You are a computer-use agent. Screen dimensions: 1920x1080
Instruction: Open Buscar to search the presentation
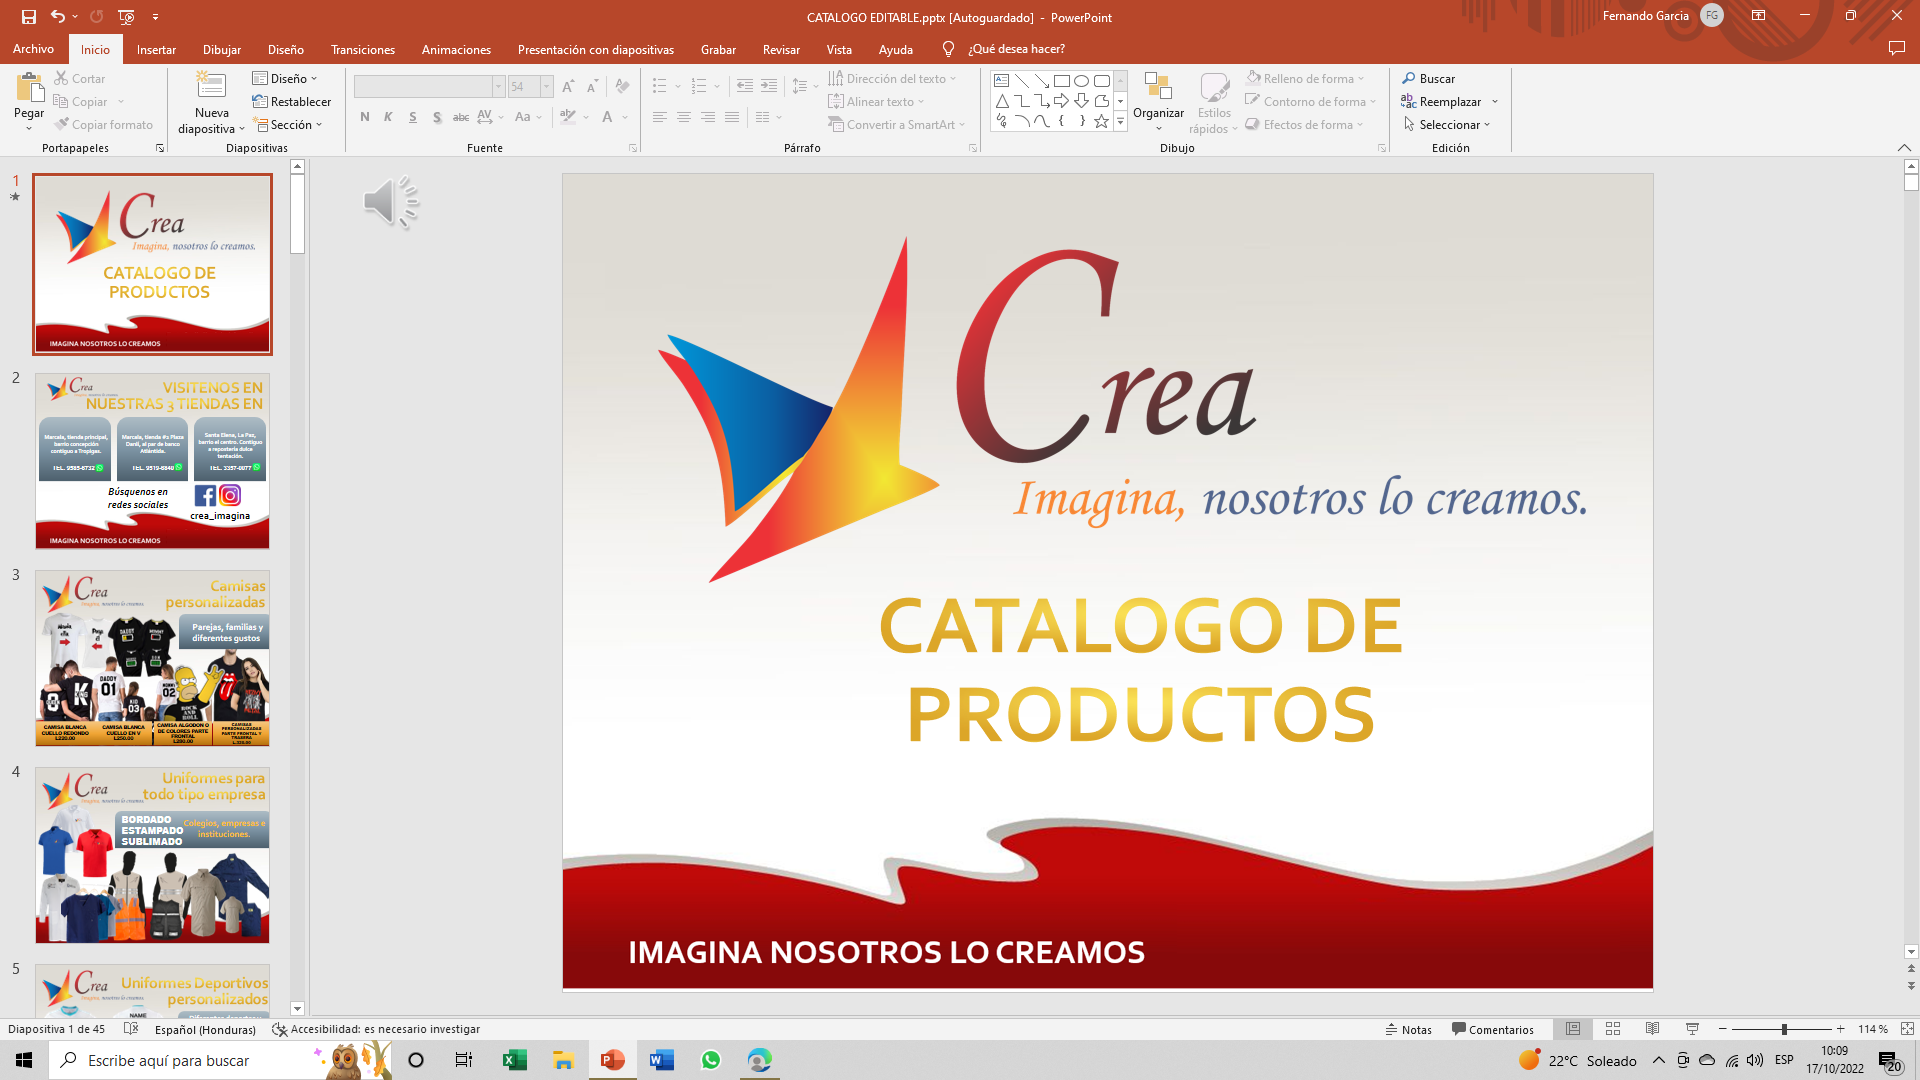coord(1430,78)
